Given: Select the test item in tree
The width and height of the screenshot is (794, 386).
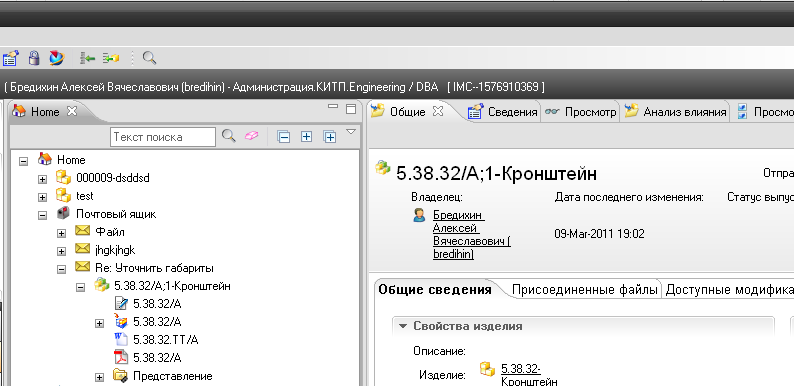Looking at the screenshot, I should click(85, 196).
